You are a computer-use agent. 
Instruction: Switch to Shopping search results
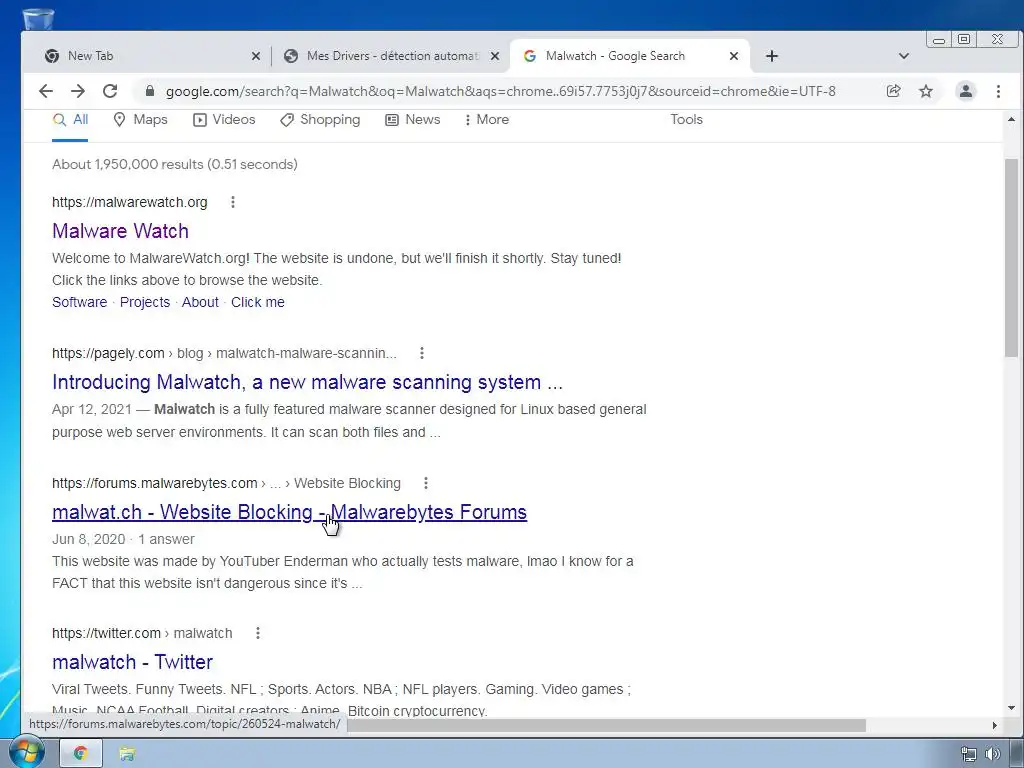[x=320, y=120]
